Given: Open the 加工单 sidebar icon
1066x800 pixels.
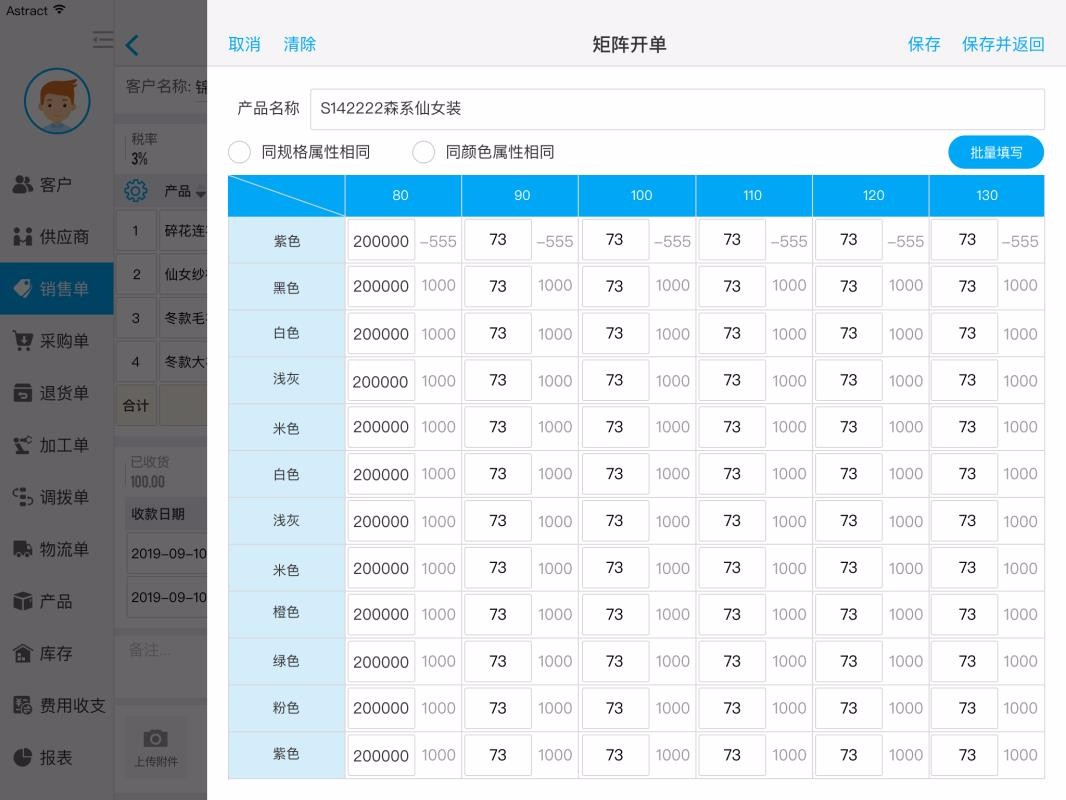Looking at the screenshot, I should (22, 445).
